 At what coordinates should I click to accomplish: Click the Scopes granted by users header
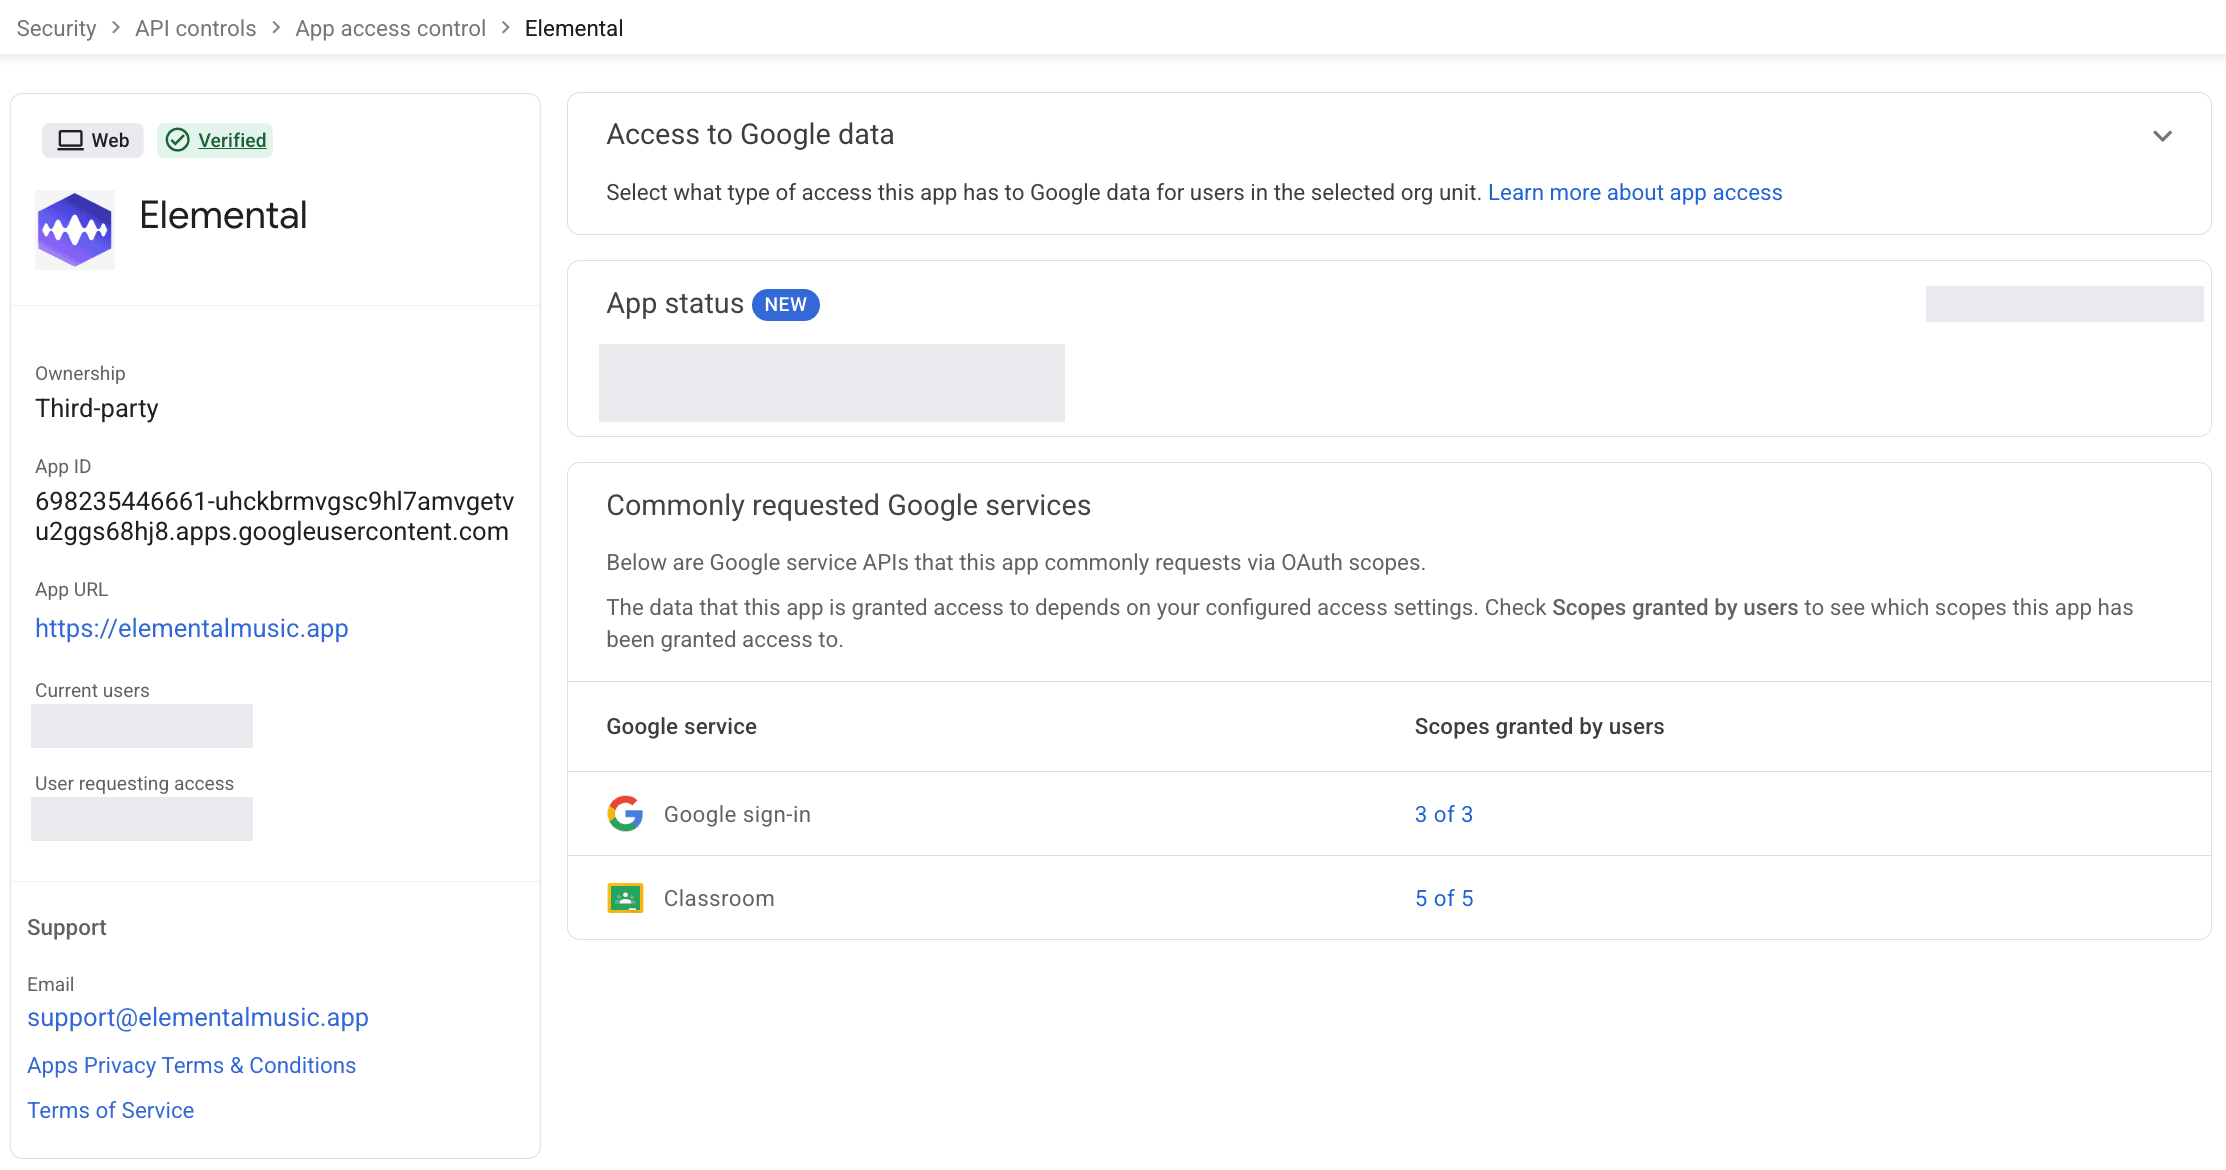coord(1539,726)
